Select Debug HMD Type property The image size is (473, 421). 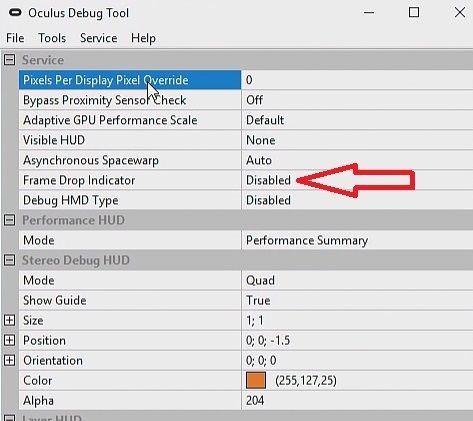pos(130,200)
